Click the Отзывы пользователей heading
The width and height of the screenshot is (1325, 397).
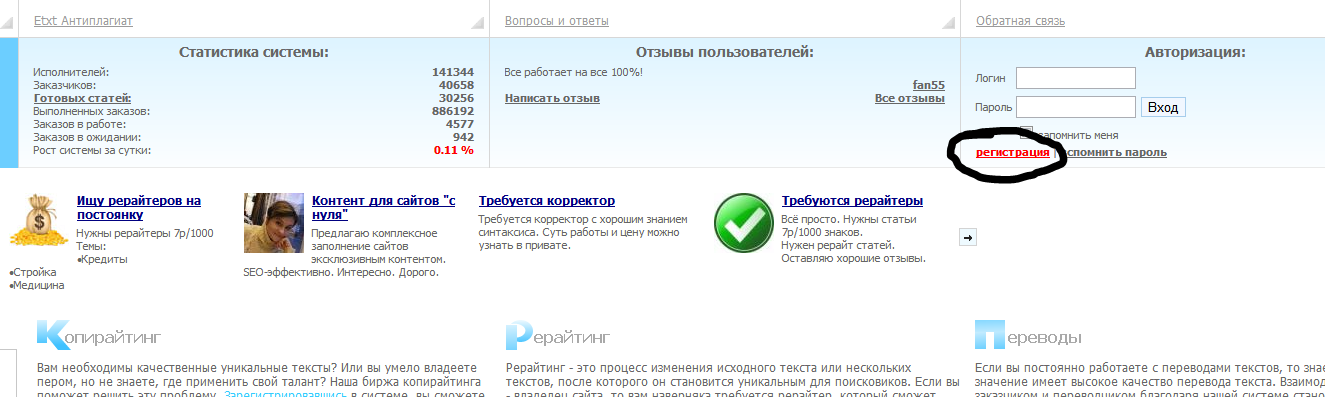[725, 52]
